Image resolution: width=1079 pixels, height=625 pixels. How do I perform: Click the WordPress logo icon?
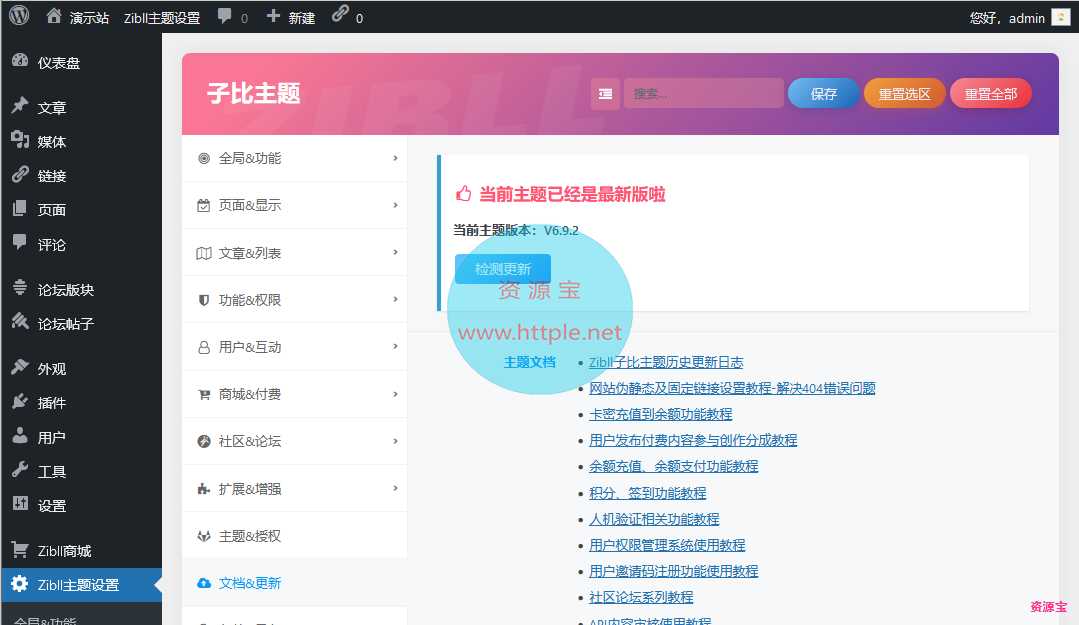(x=19, y=16)
